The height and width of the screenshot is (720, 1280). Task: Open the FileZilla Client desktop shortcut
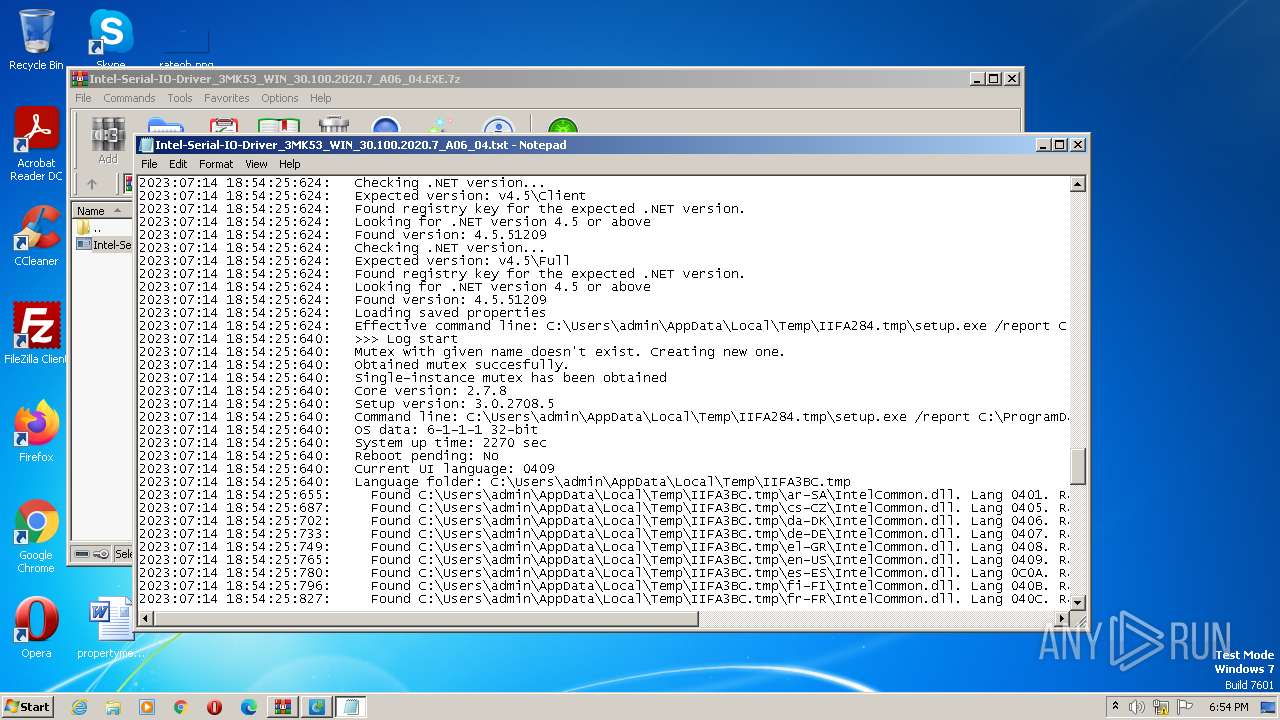tap(36, 333)
